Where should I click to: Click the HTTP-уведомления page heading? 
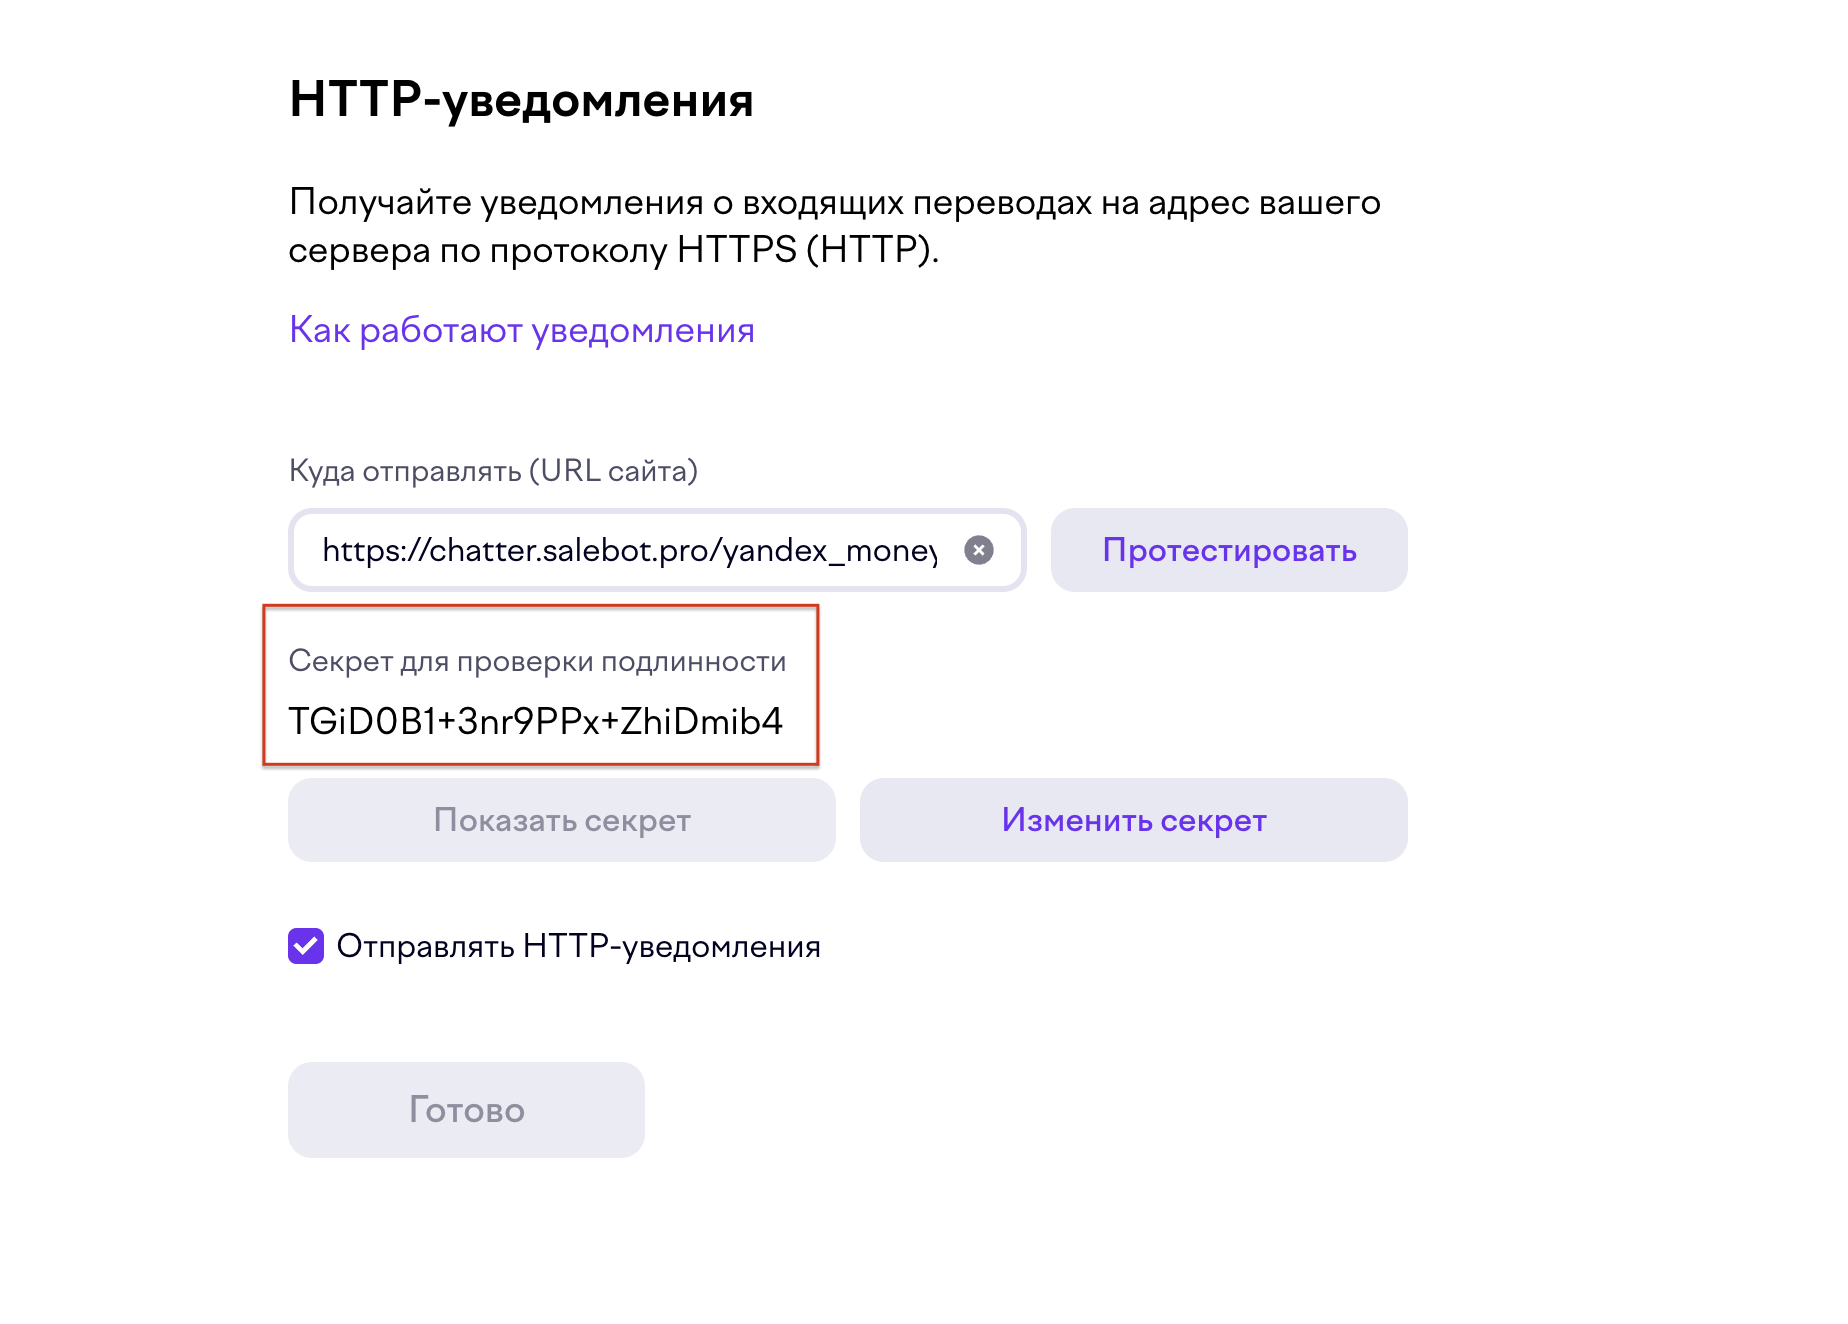coord(521,100)
